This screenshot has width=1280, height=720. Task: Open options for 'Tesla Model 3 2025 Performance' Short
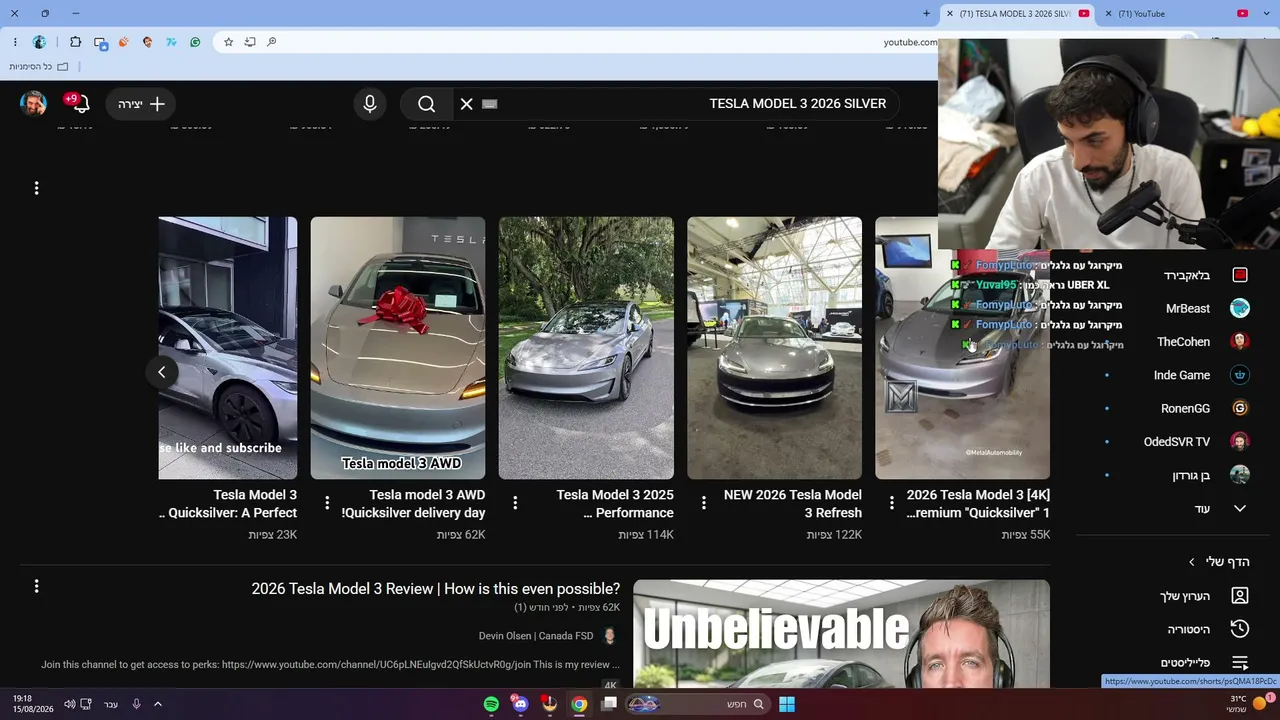tap(515, 503)
